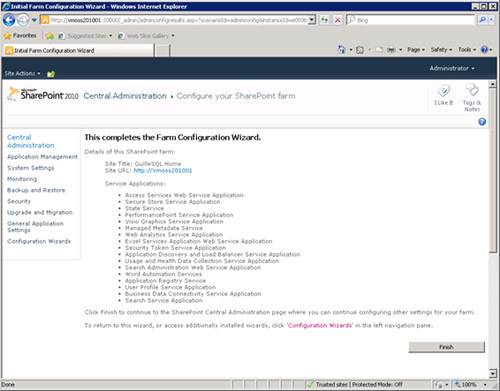Open Backup and Restore
500x391 pixels.
pyautogui.click(x=36, y=190)
